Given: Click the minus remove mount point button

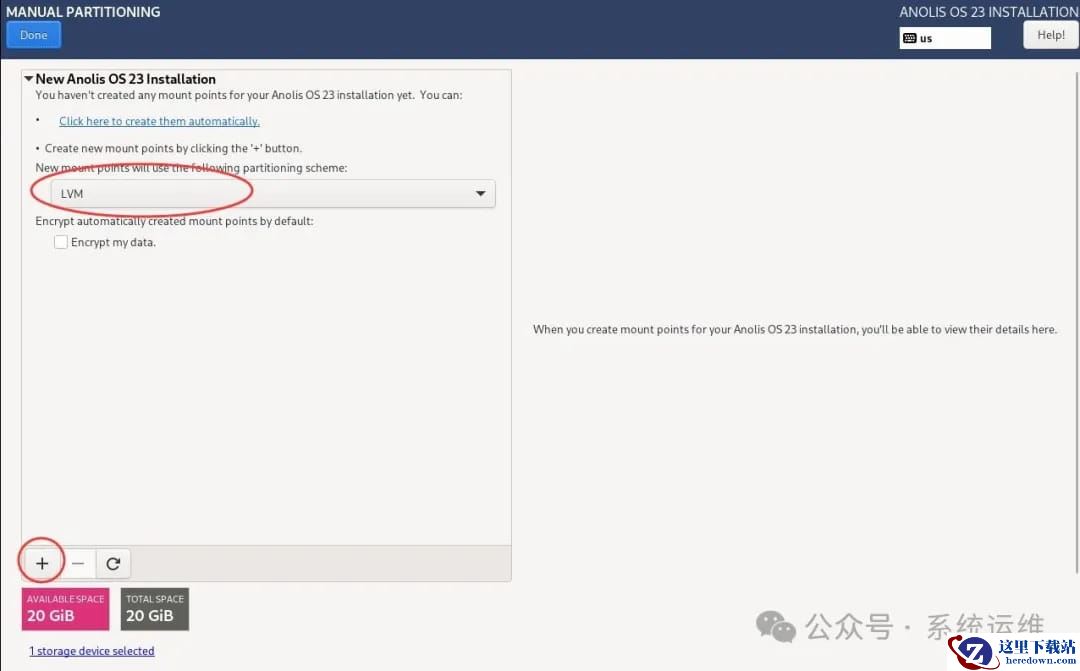Looking at the screenshot, I should [x=78, y=564].
